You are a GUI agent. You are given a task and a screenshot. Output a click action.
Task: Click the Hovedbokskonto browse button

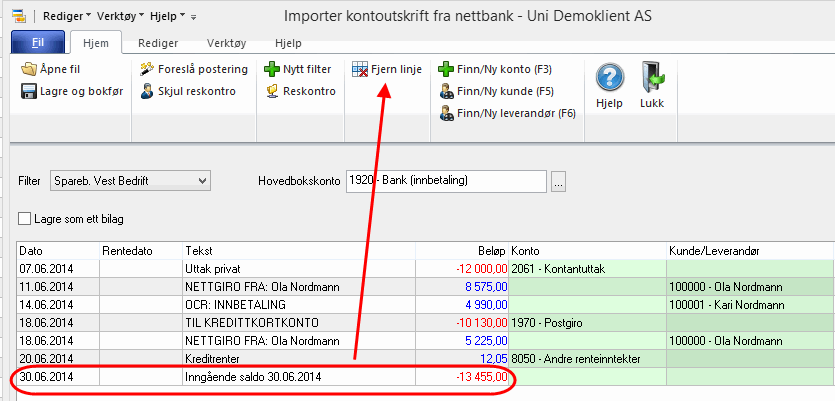[x=558, y=181]
